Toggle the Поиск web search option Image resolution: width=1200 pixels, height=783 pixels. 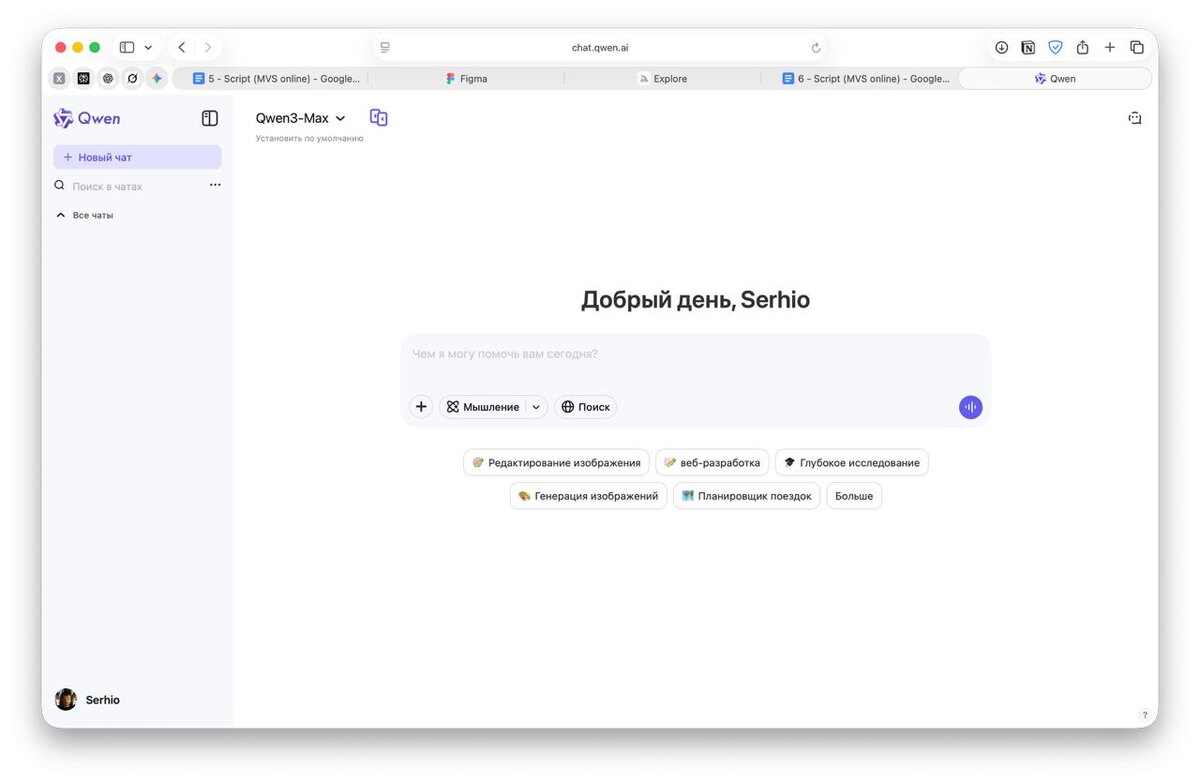(586, 407)
